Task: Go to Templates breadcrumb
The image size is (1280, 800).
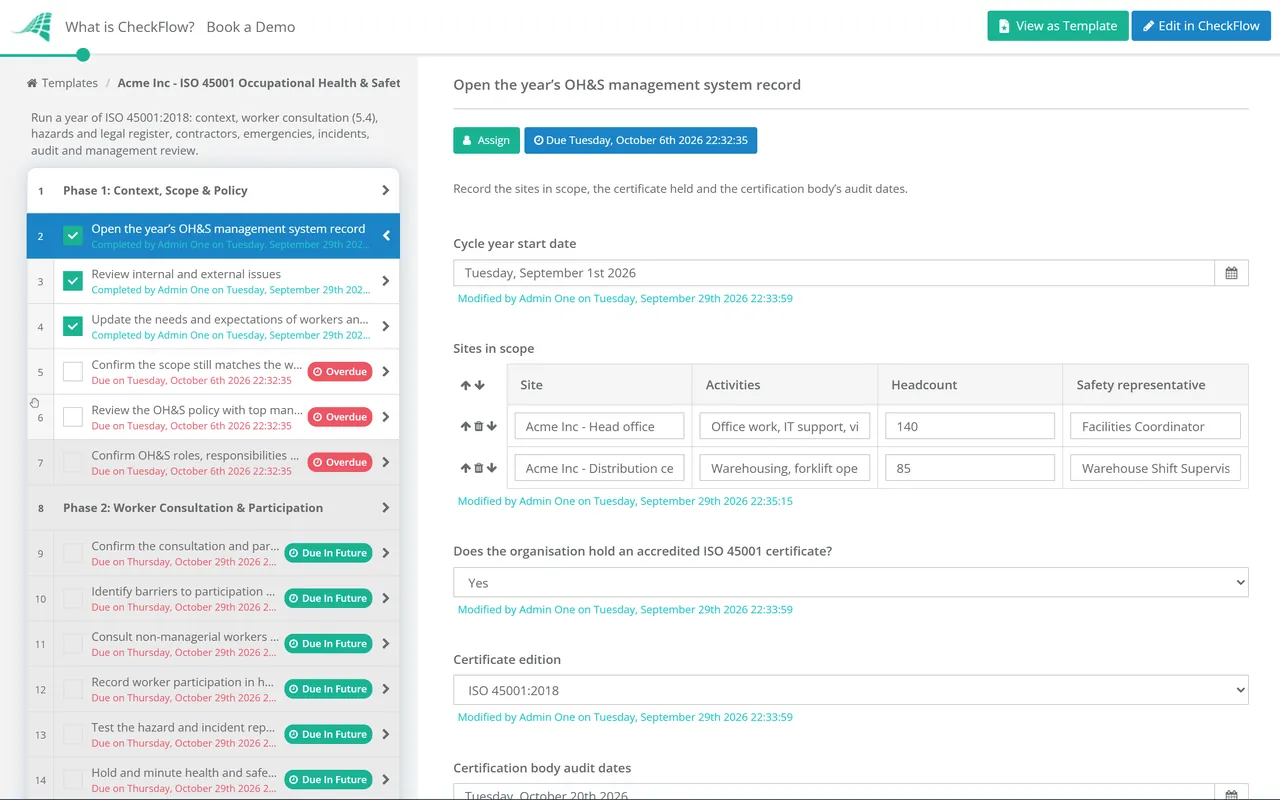Action: [69, 83]
